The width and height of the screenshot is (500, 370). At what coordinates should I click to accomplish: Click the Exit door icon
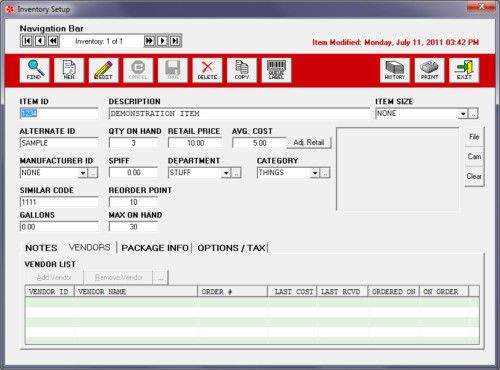point(464,70)
